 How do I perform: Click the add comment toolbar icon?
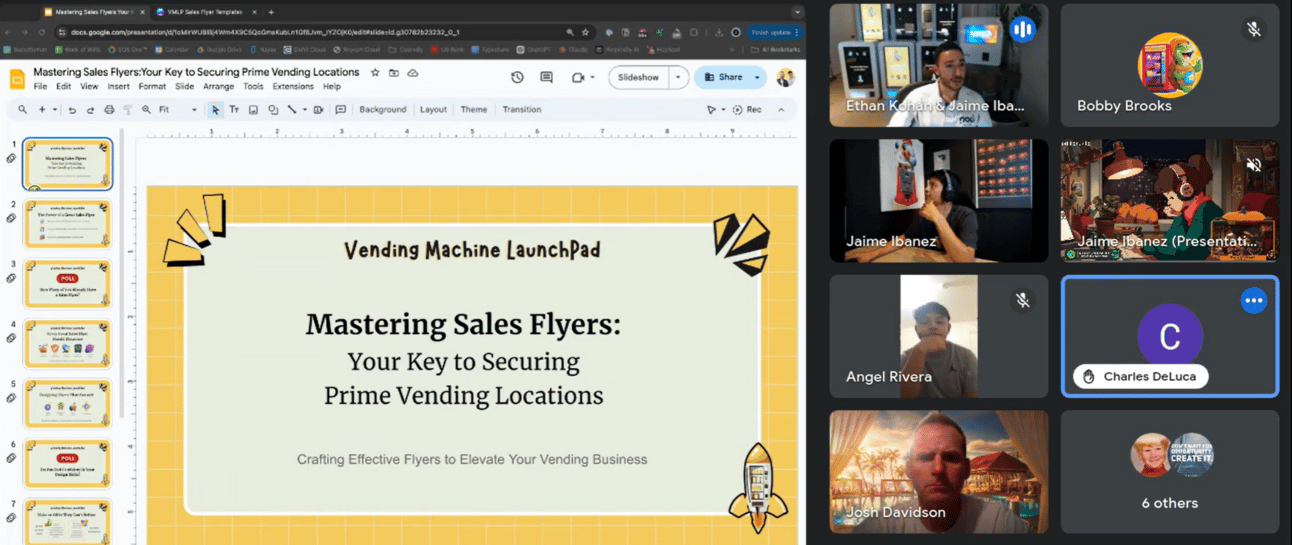pos(340,110)
